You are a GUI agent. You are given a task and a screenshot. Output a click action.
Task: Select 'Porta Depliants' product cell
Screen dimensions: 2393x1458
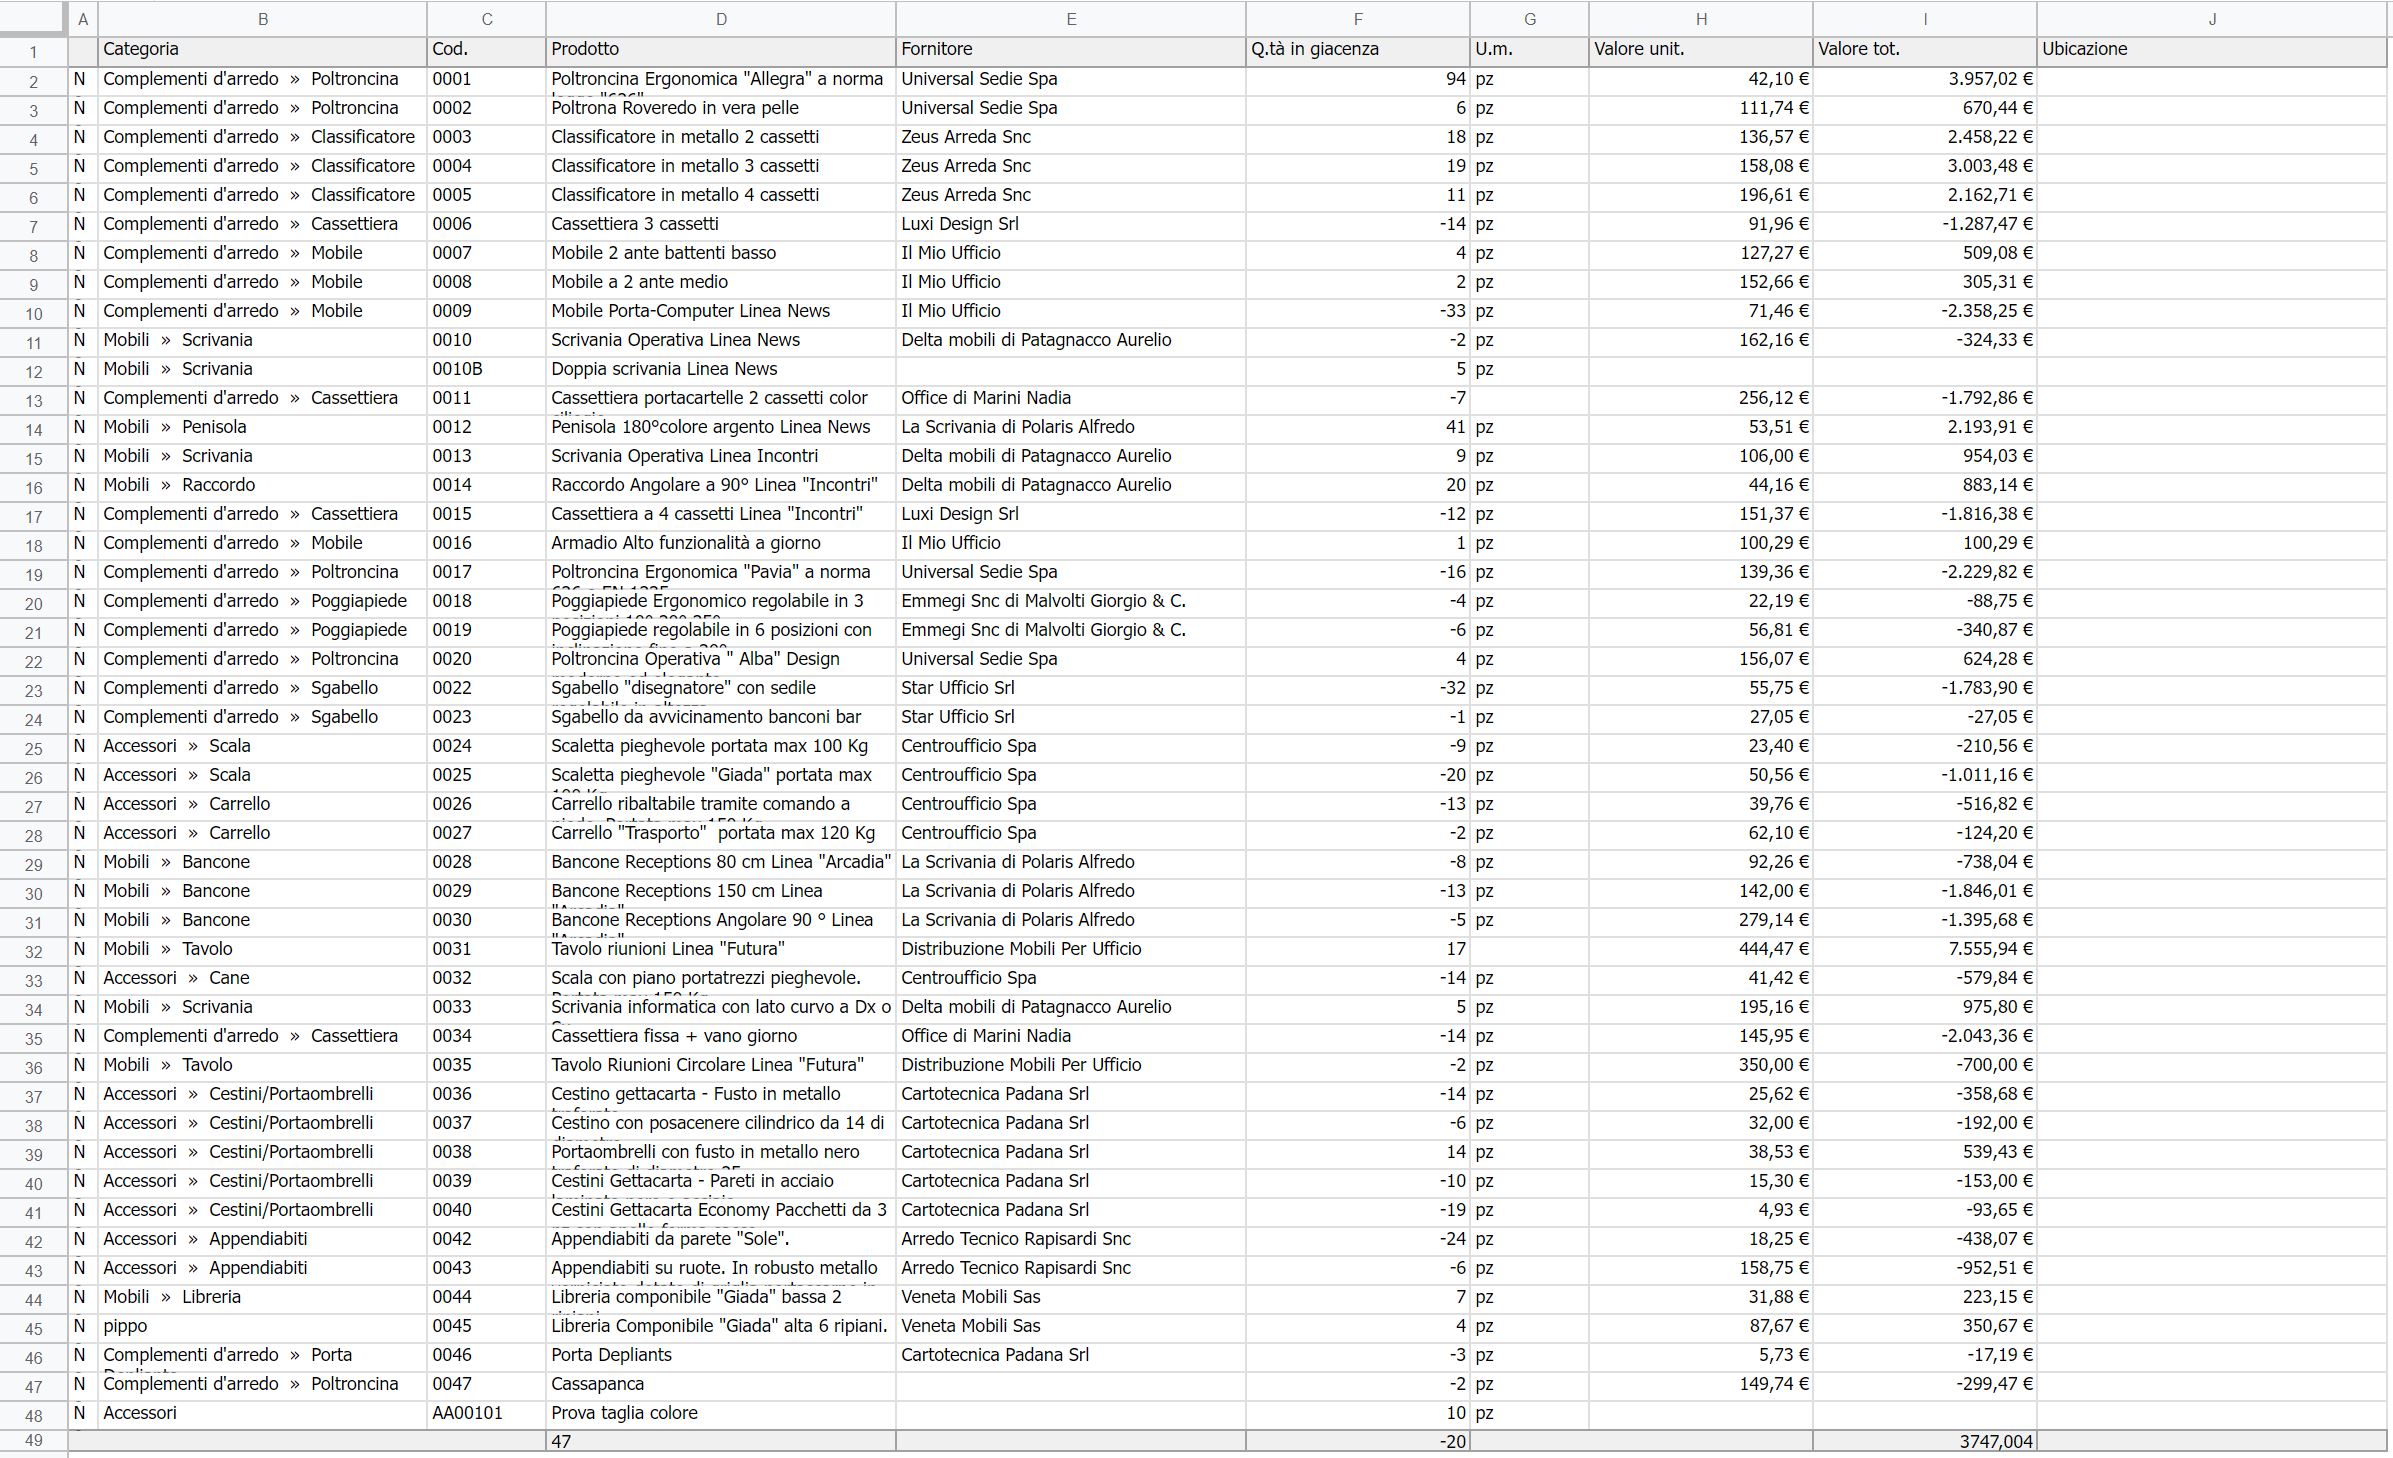pos(721,1356)
